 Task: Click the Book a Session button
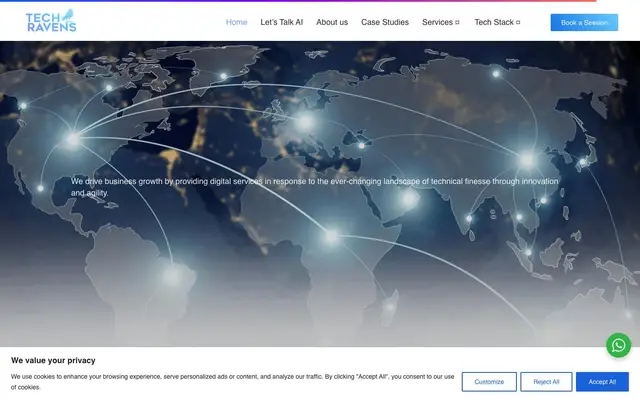(x=584, y=22)
